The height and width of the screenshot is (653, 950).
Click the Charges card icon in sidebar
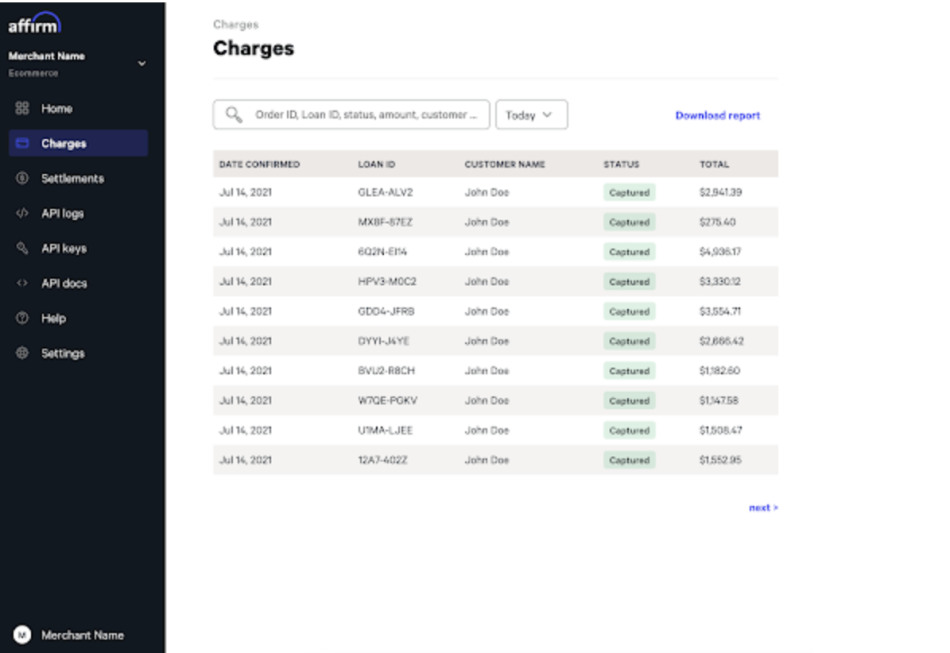(x=22, y=144)
